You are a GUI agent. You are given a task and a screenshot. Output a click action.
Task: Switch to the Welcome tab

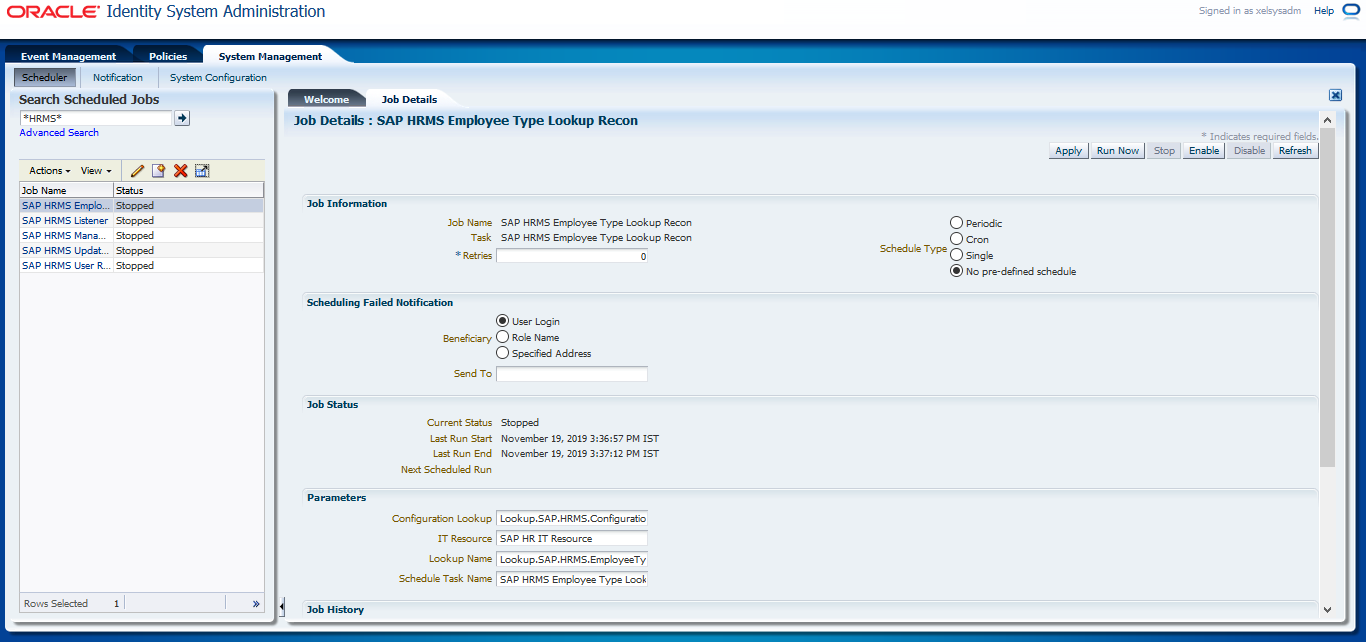326,99
